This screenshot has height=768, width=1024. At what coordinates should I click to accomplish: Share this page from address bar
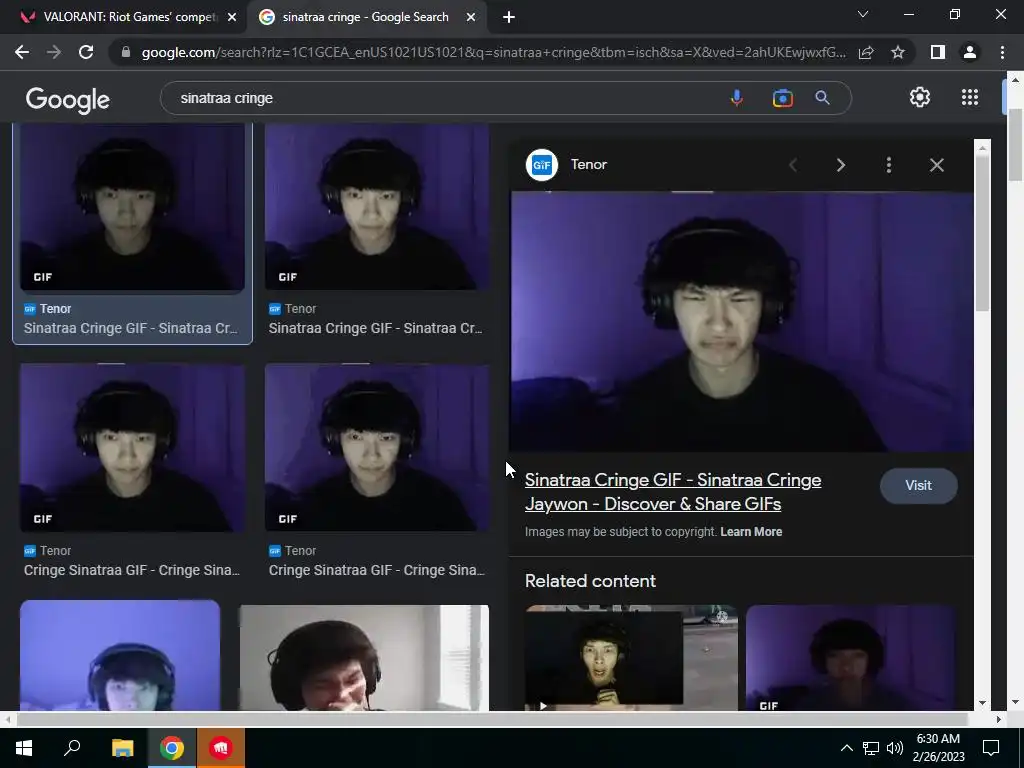click(x=866, y=52)
